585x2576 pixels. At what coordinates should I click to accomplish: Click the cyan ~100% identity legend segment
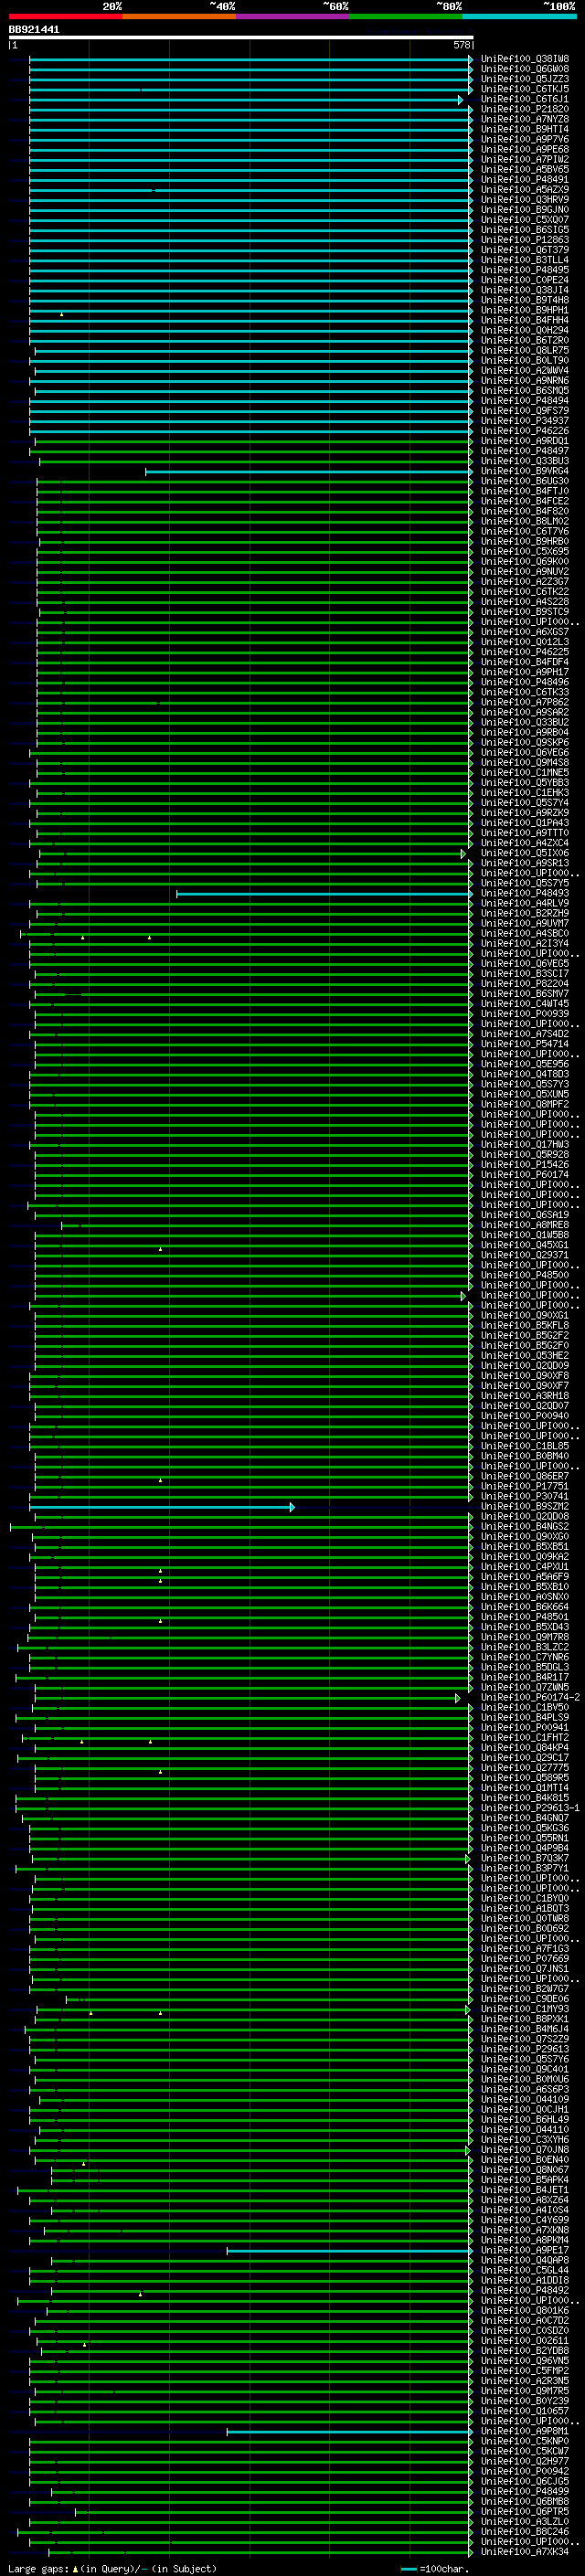(x=520, y=16)
